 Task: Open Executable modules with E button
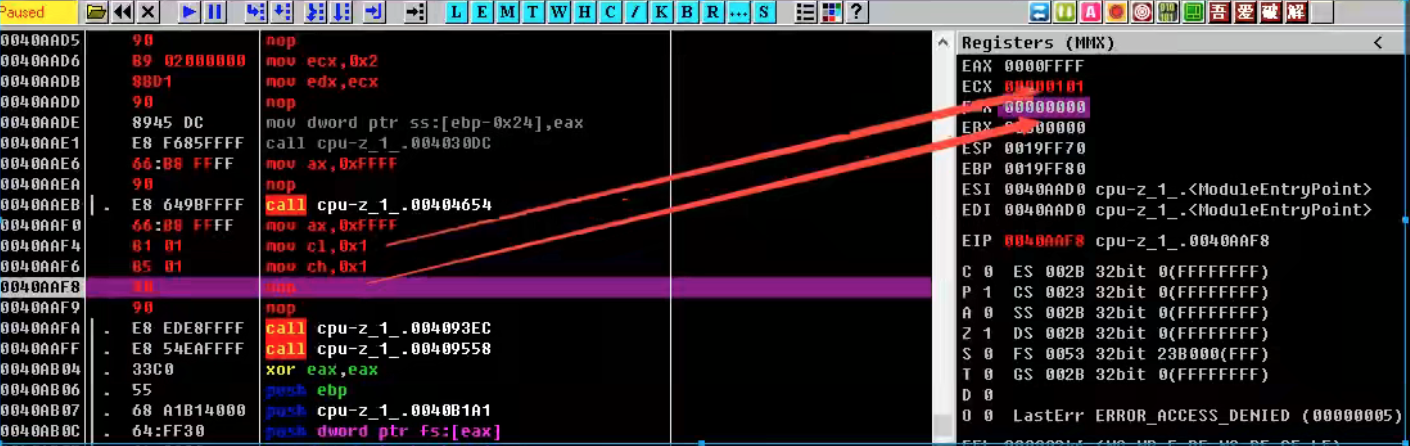pos(483,13)
